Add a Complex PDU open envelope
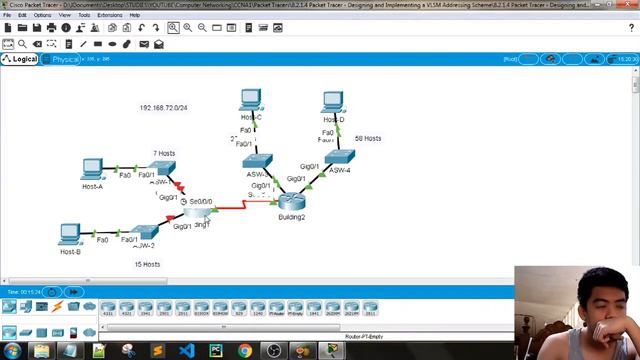This screenshot has width=640, height=360. point(159,44)
